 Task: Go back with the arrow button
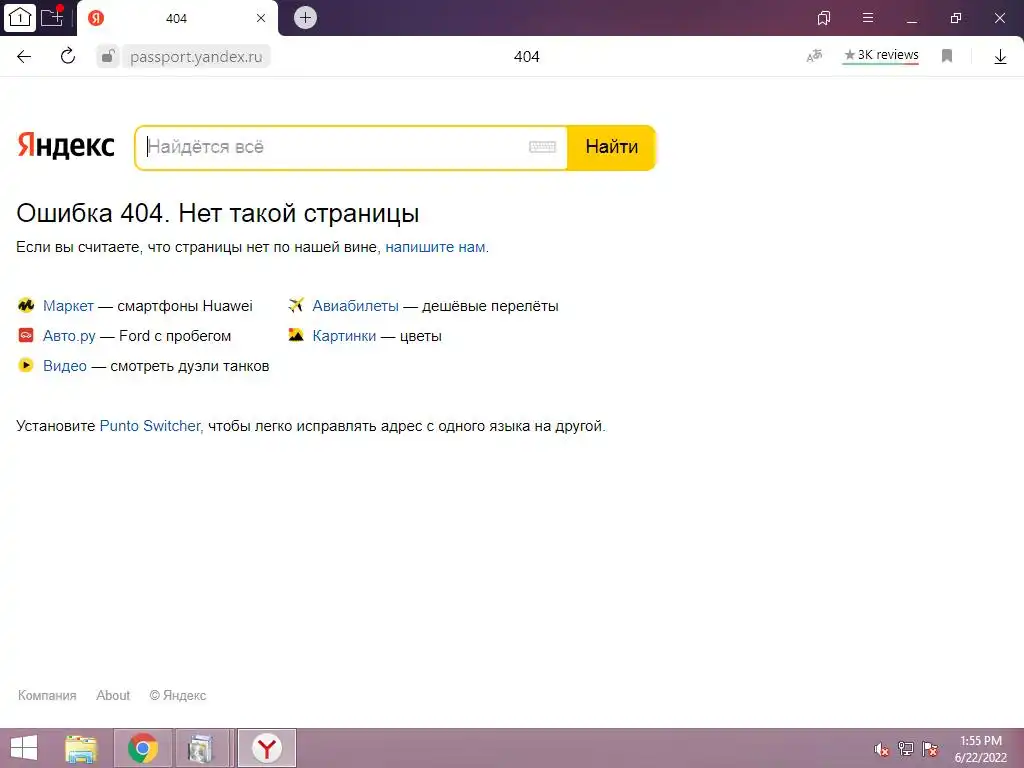point(24,57)
